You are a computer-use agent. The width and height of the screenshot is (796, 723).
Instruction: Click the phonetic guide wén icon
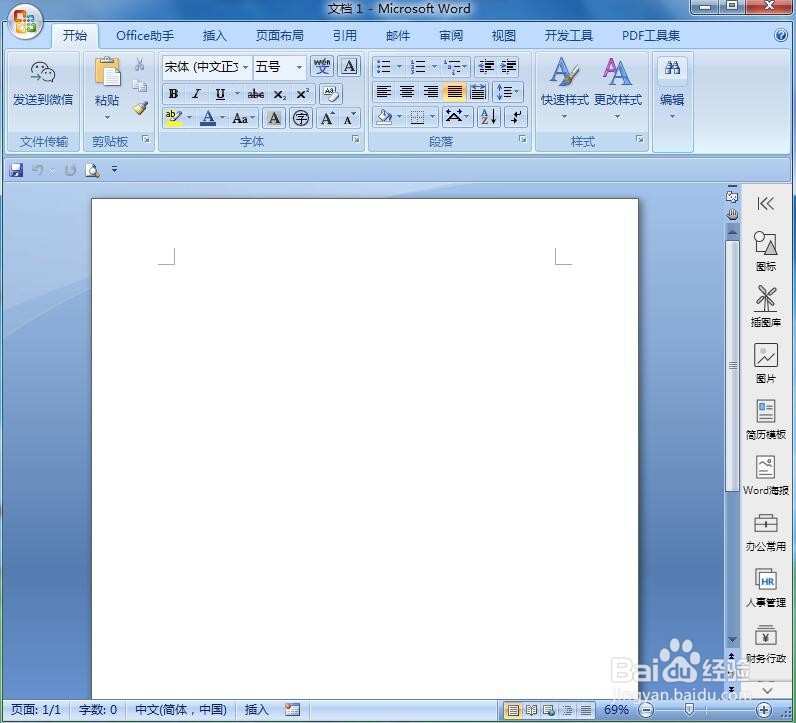[x=322, y=67]
